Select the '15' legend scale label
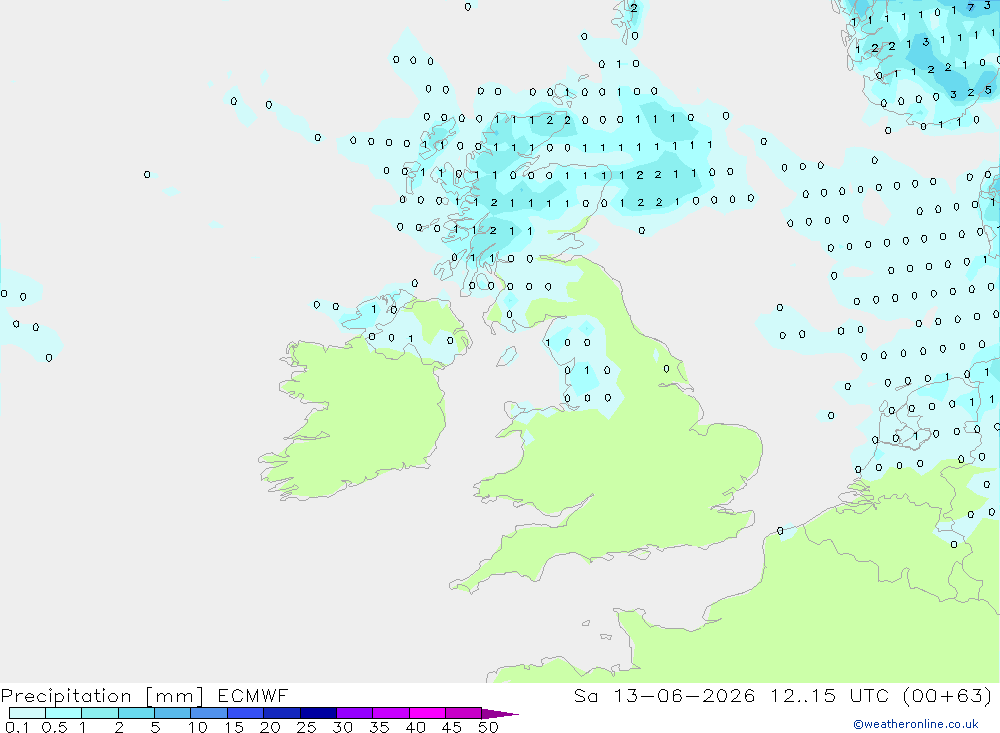Screen dimensions: 1000x733 [234, 727]
